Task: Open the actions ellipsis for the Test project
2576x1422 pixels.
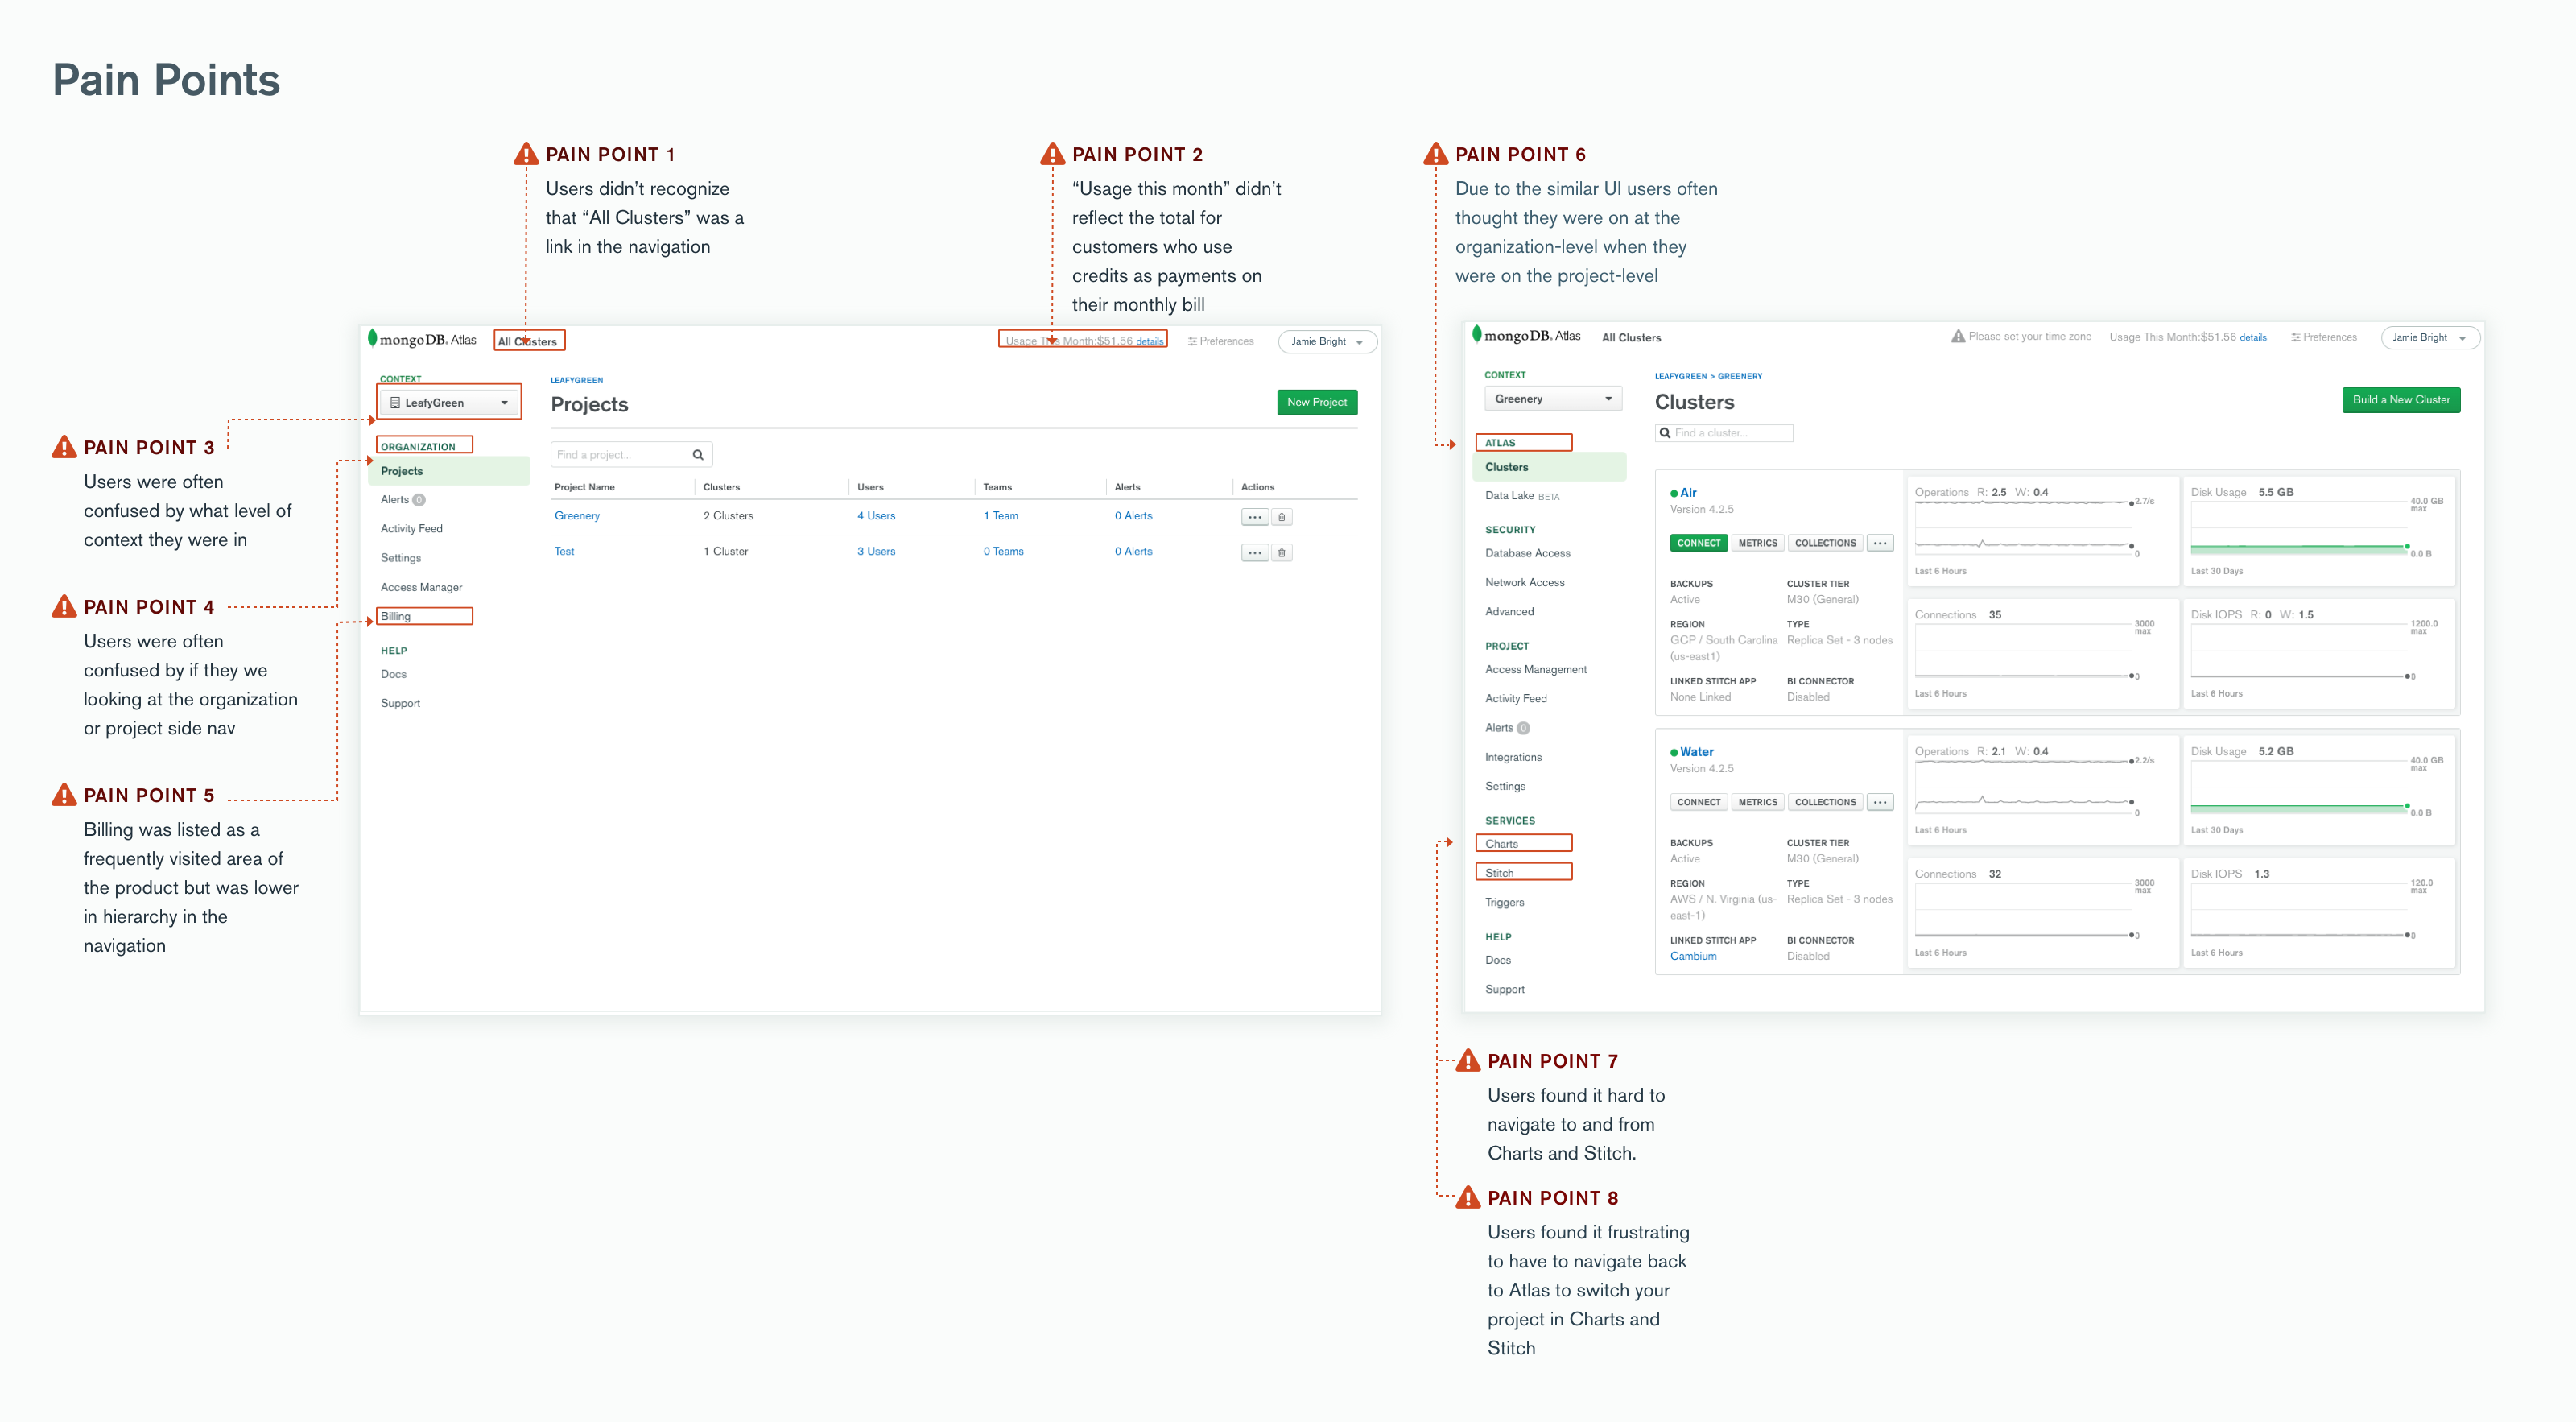Action: click(x=1254, y=551)
